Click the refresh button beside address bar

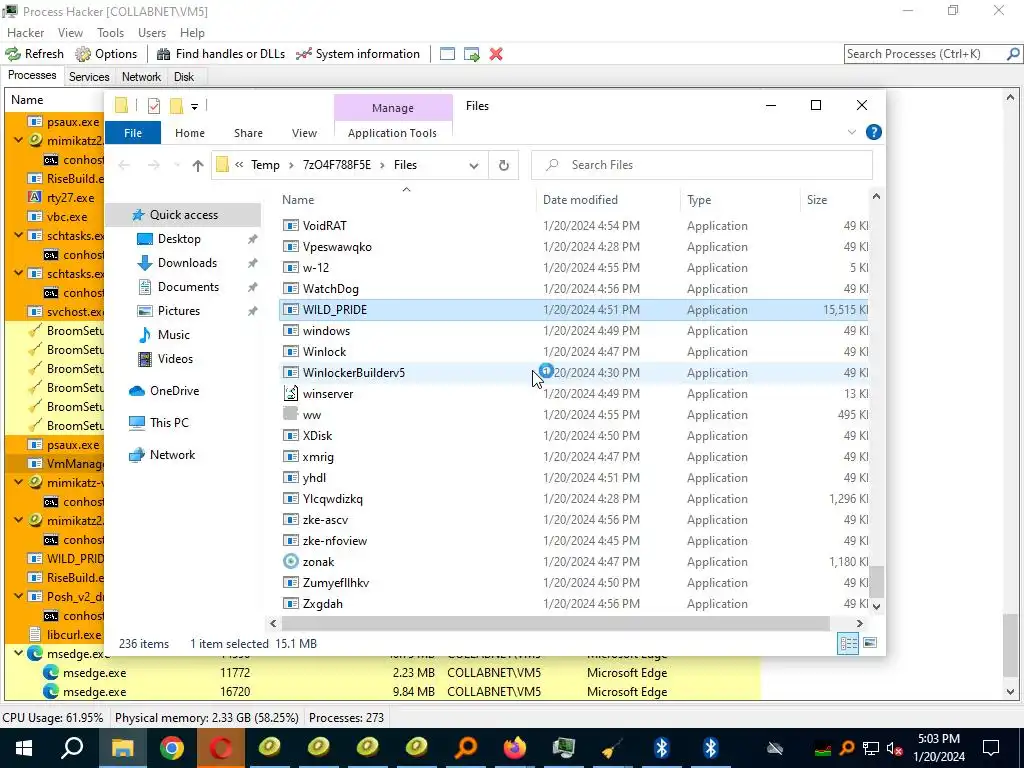(x=504, y=165)
